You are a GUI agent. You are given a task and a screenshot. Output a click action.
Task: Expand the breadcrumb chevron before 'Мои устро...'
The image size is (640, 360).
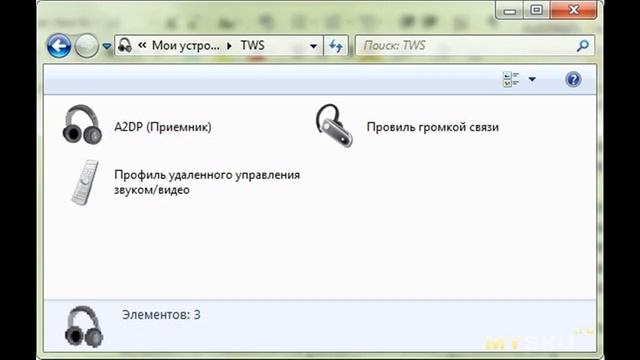tap(142, 45)
